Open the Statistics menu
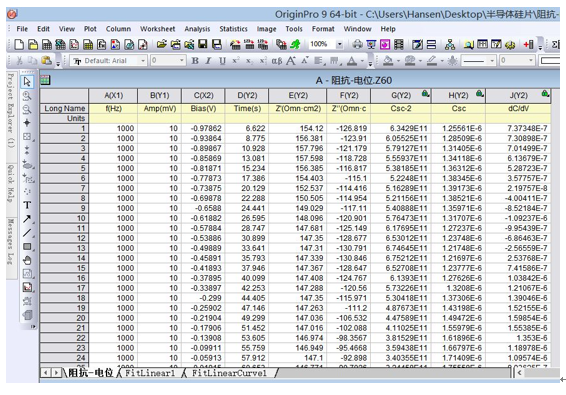The width and height of the screenshot is (566, 395). click(233, 29)
